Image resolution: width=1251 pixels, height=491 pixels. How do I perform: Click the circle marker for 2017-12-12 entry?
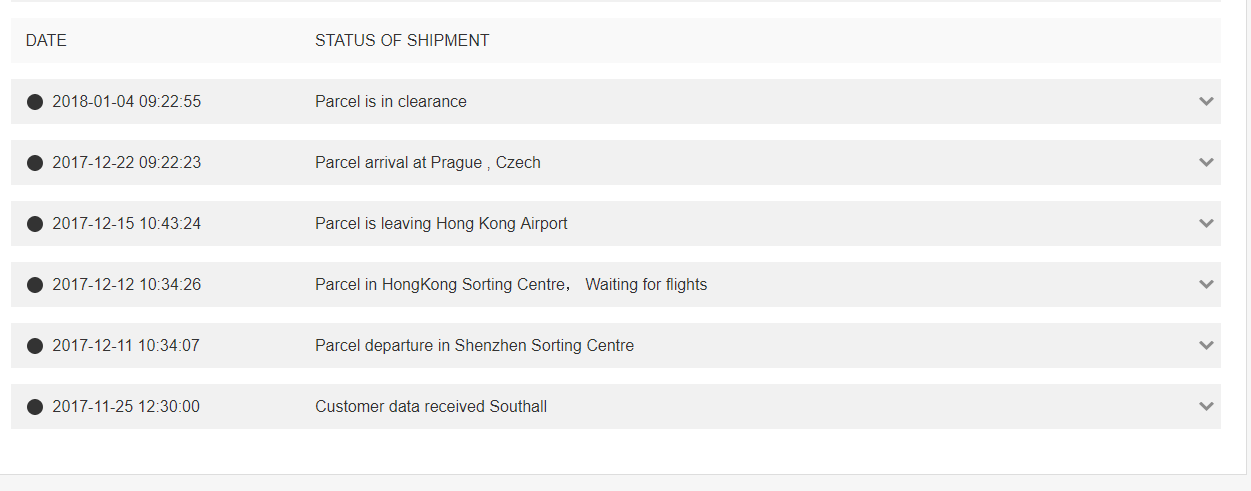tap(35, 285)
